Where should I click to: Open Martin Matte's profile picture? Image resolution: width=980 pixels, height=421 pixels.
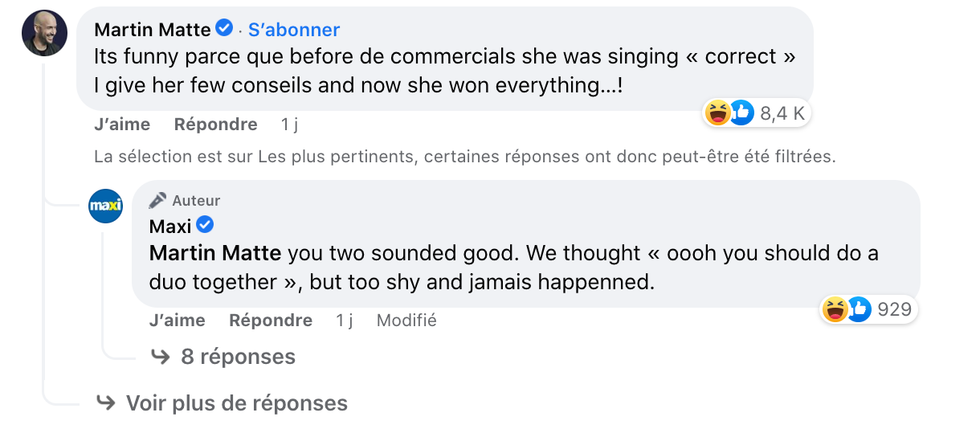[45, 33]
